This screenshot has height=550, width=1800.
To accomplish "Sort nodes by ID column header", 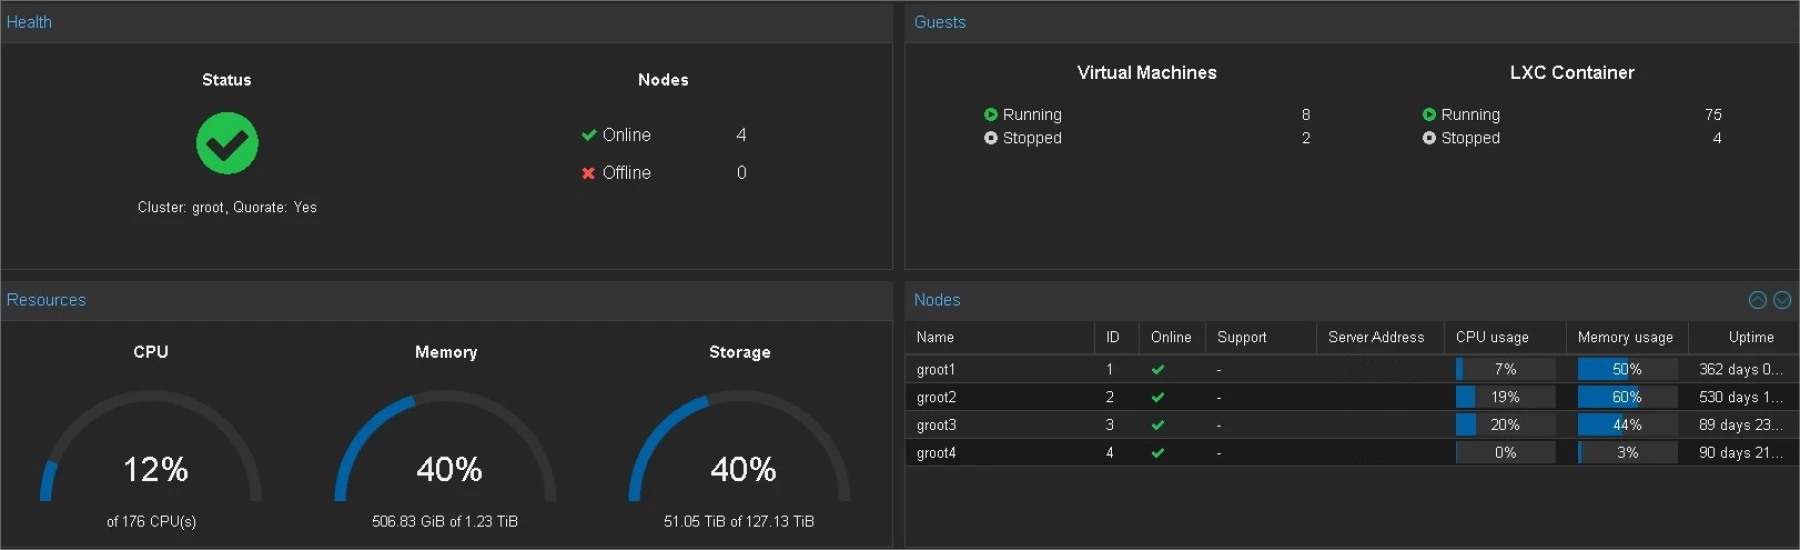I will coord(1117,337).
